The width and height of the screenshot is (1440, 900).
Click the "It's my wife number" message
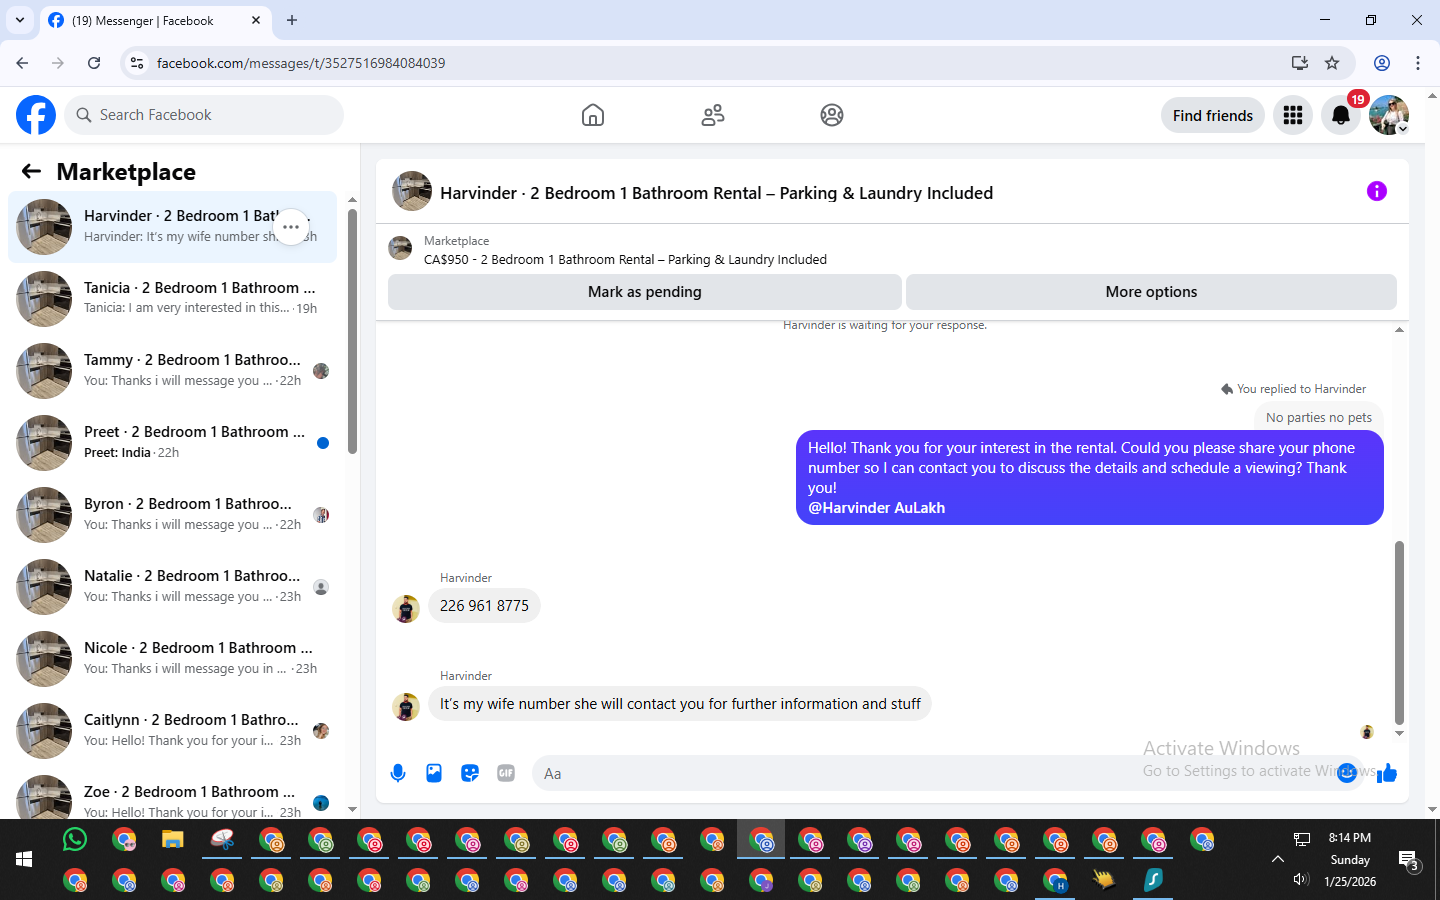pyautogui.click(x=680, y=704)
